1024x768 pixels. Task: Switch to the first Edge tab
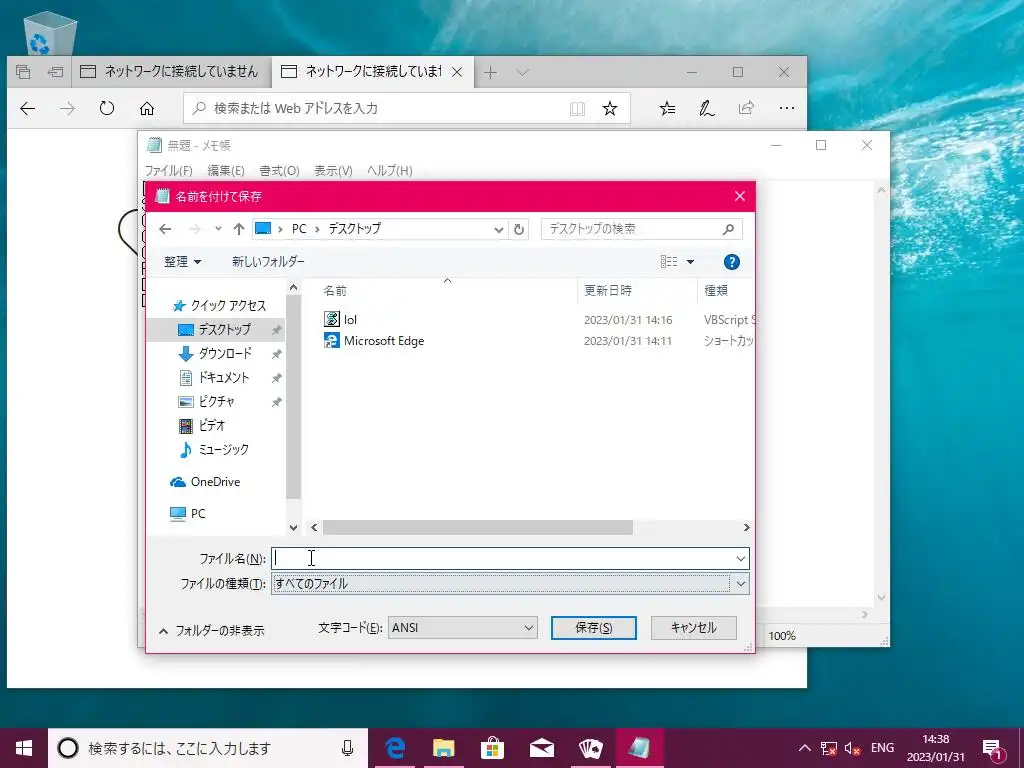(x=170, y=72)
